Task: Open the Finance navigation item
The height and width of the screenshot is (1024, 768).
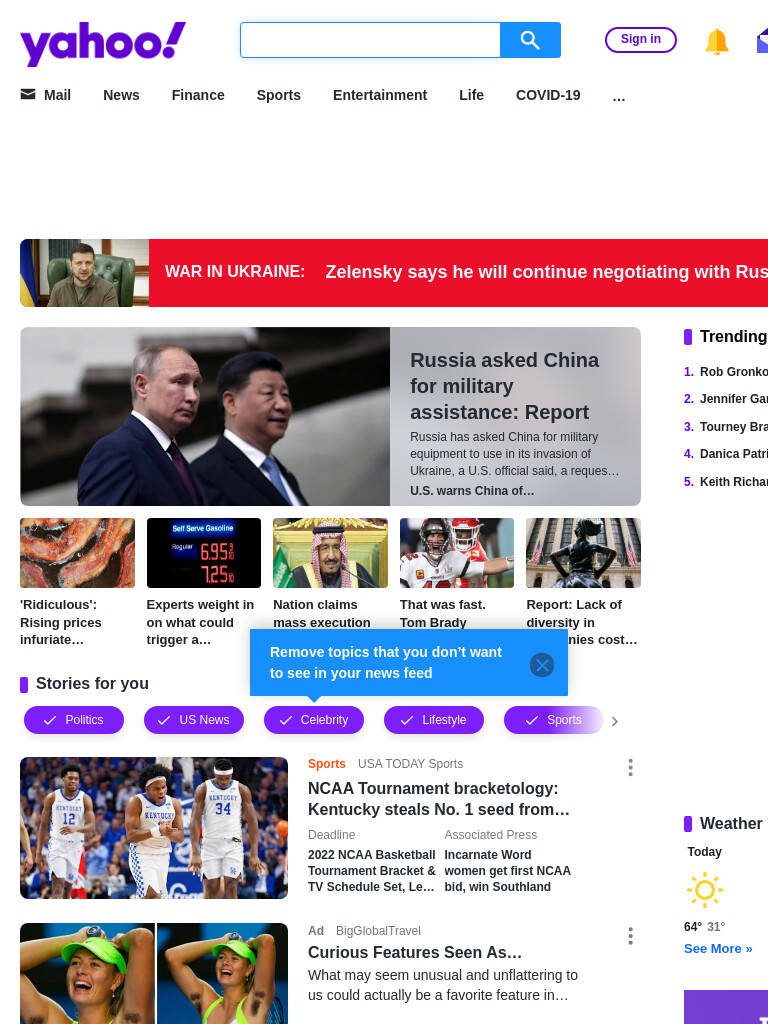Action: coord(198,95)
